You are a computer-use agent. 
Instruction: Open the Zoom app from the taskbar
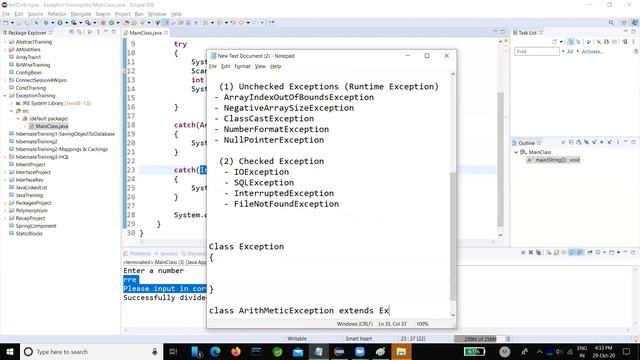tap(360, 351)
